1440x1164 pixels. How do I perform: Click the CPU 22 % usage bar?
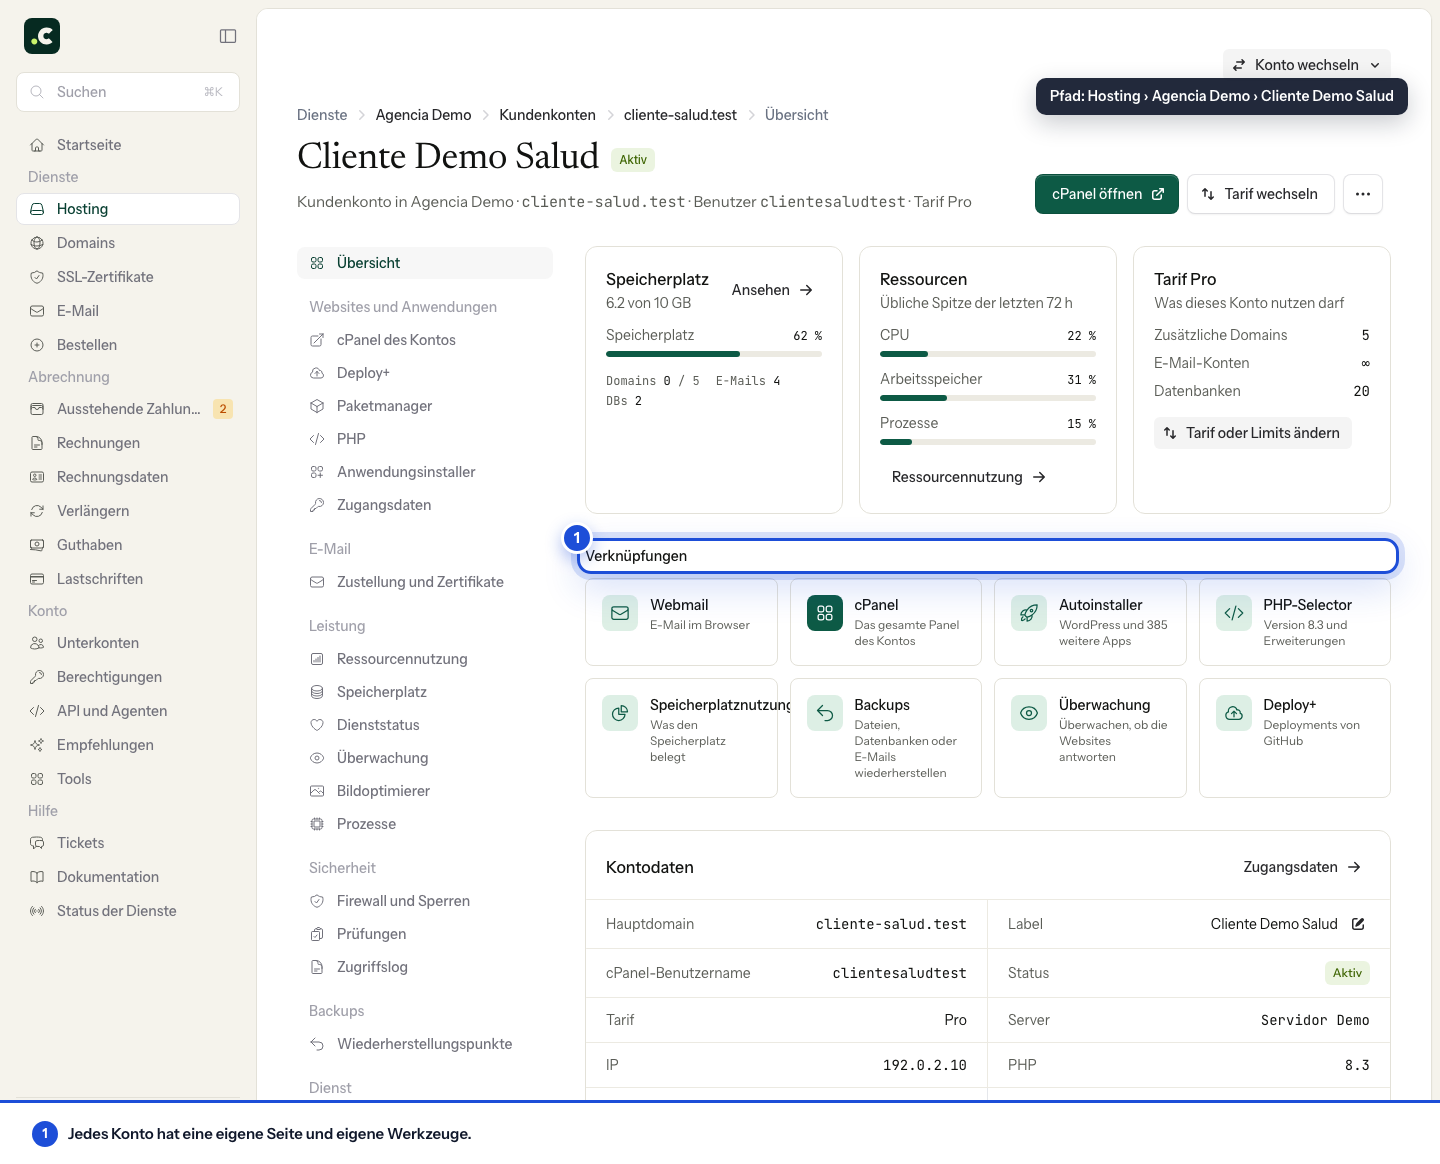coord(988,354)
